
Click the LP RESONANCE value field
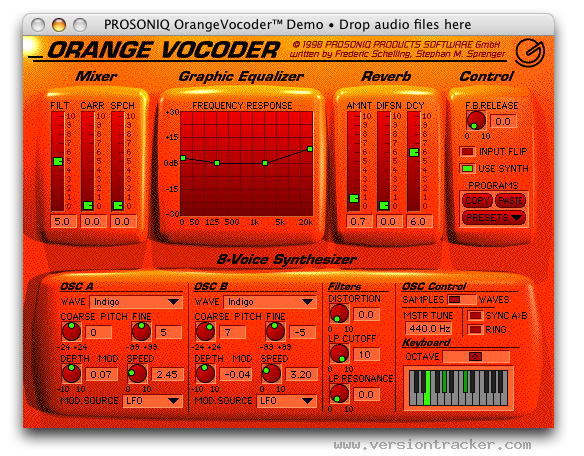(x=366, y=395)
